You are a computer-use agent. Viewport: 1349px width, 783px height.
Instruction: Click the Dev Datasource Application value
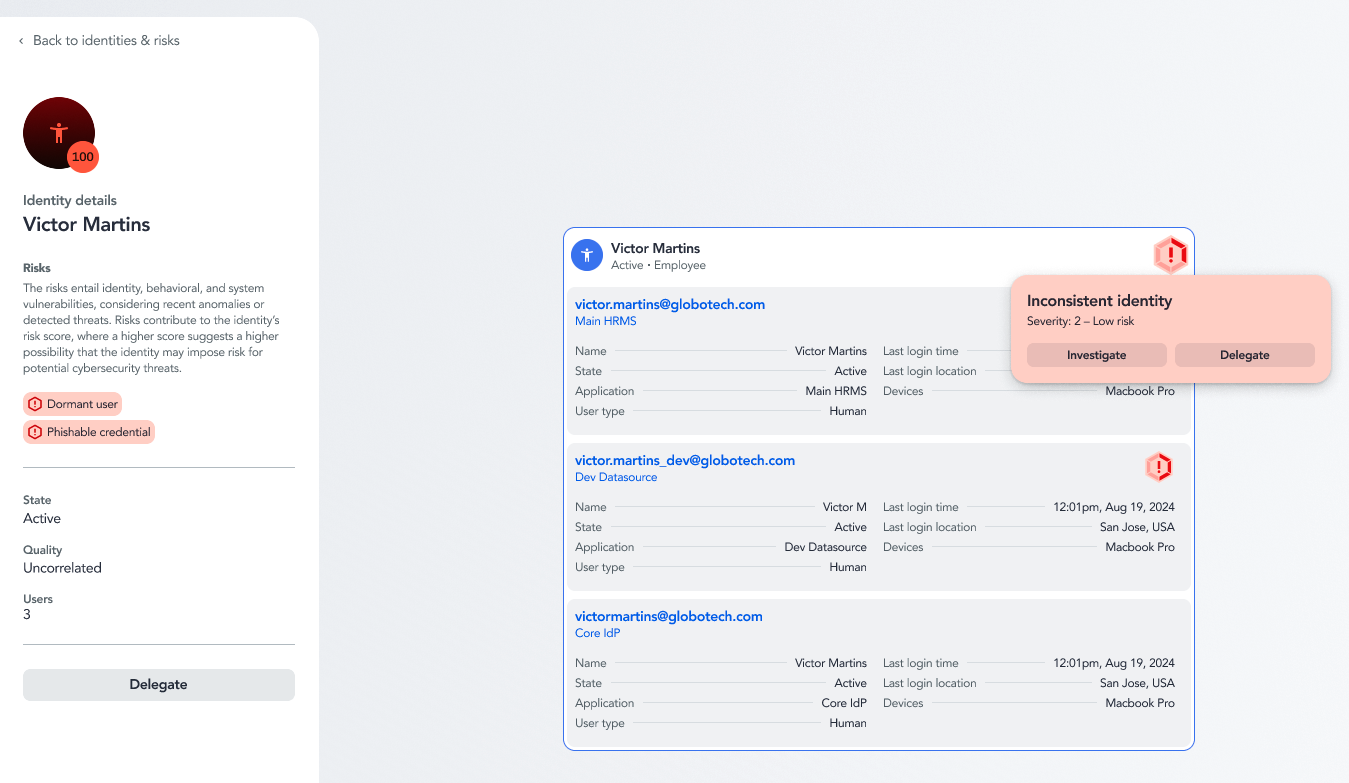pyautogui.click(x=826, y=547)
